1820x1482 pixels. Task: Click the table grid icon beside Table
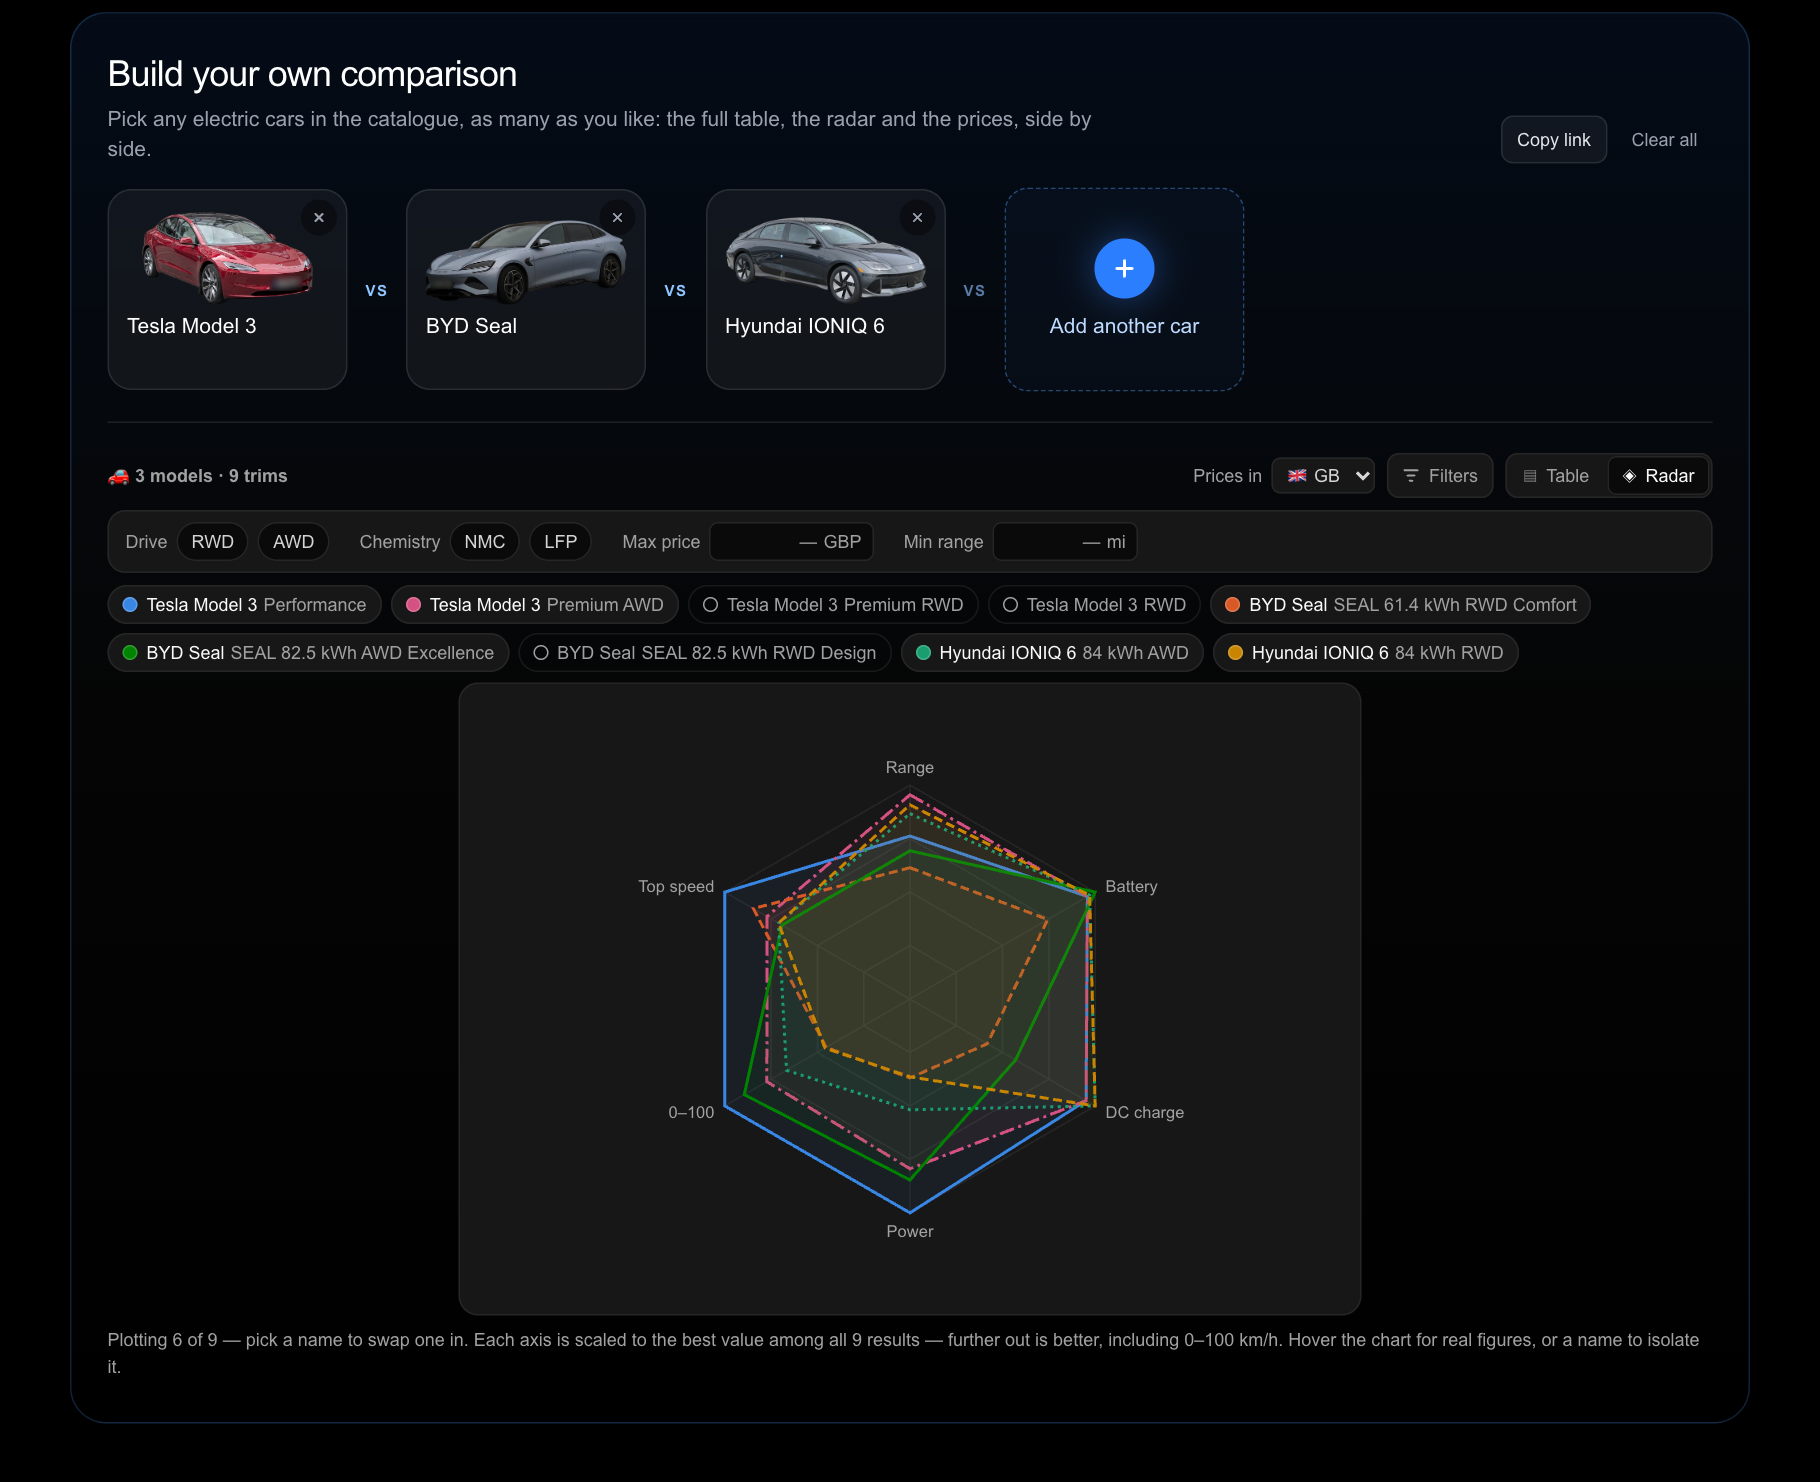(1530, 476)
